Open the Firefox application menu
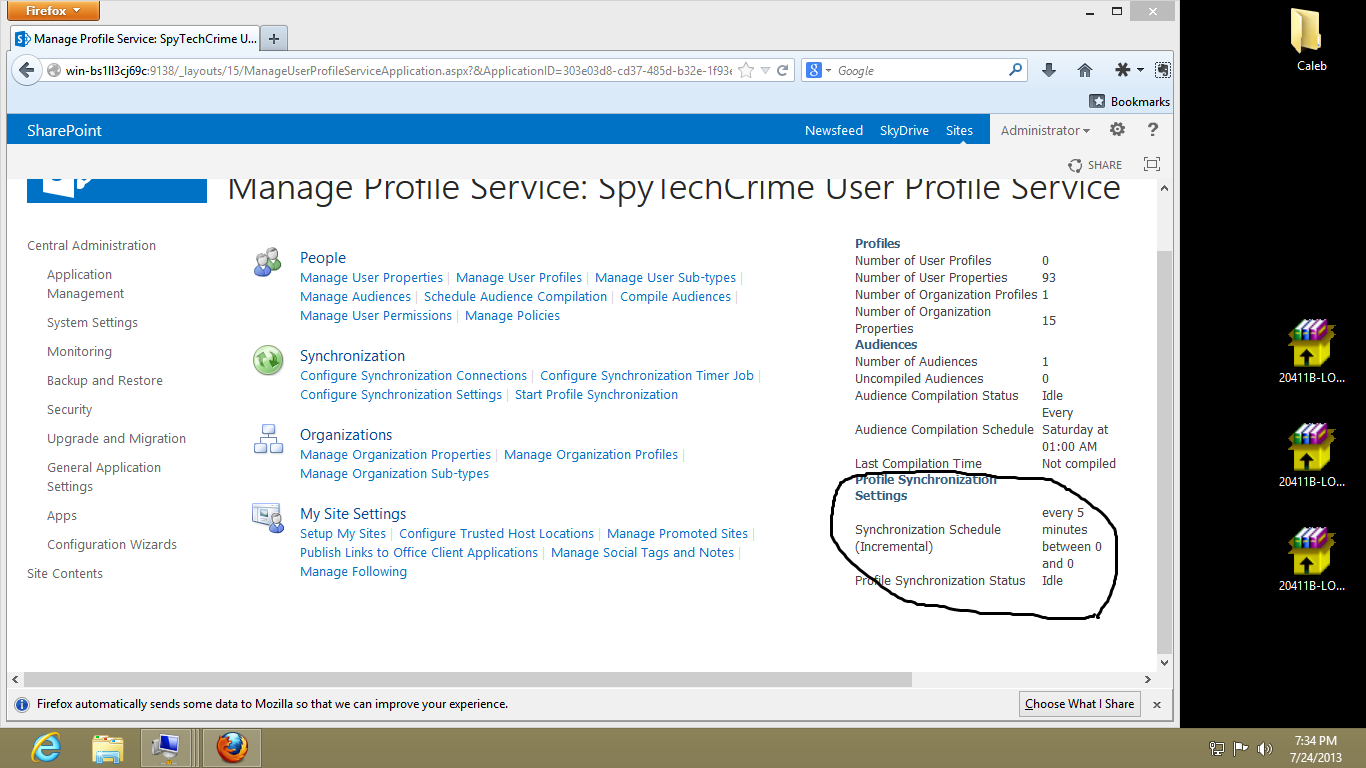This screenshot has height=768, width=1366. coord(55,11)
